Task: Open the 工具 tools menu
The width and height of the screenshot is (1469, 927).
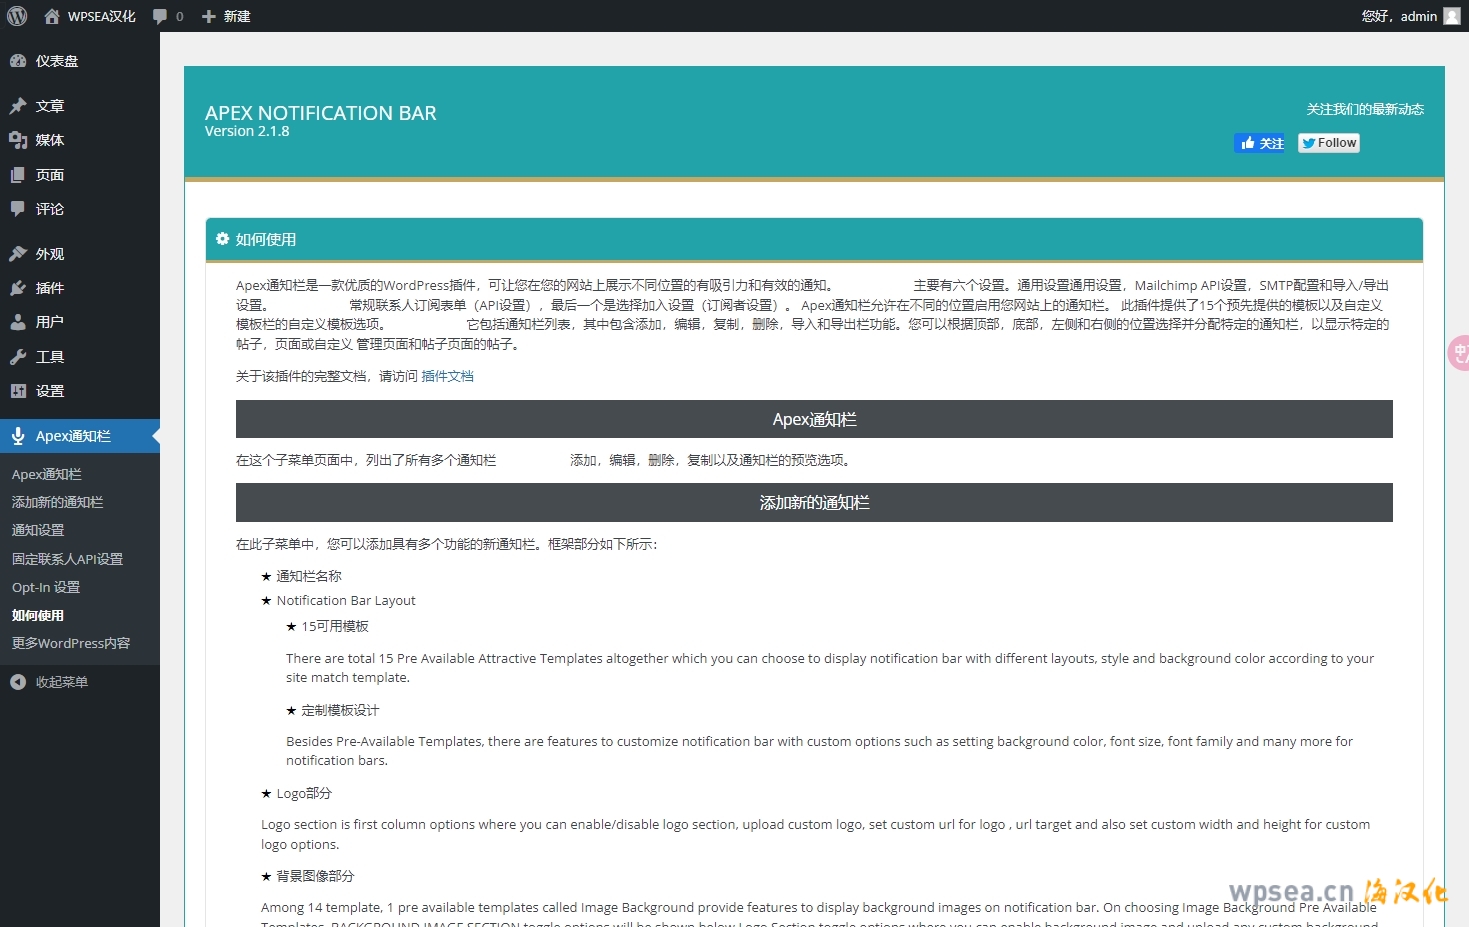Action: (x=49, y=357)
